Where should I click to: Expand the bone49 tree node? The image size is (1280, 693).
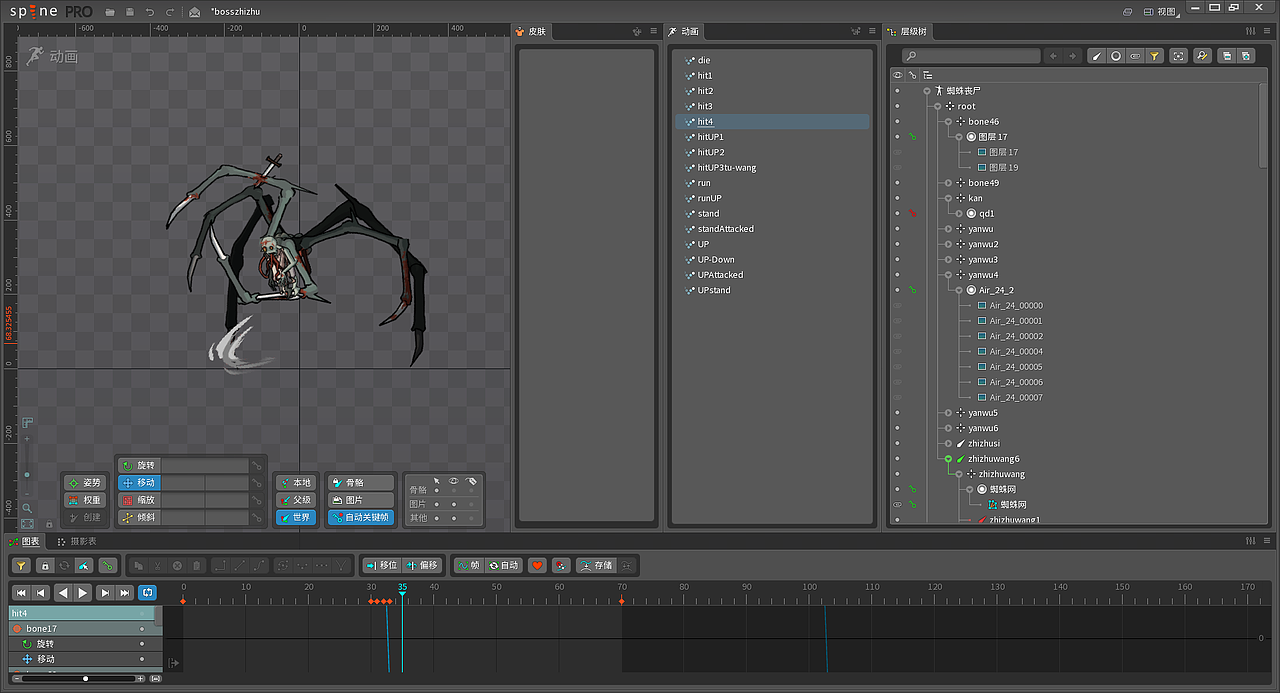click(x=947, y=183)
